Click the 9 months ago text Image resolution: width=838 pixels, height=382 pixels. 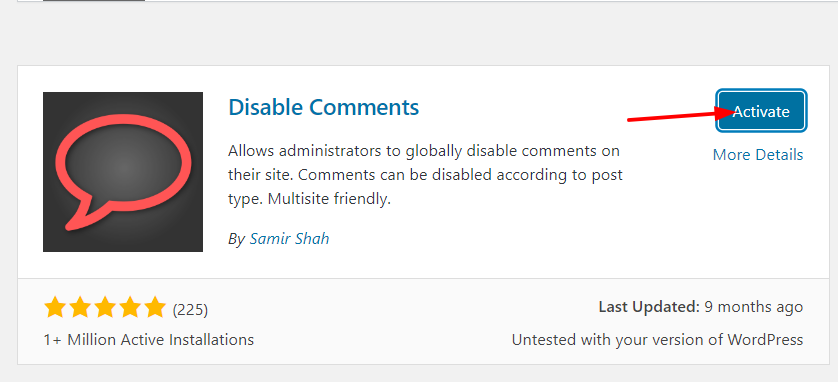(x=754, y=307)
